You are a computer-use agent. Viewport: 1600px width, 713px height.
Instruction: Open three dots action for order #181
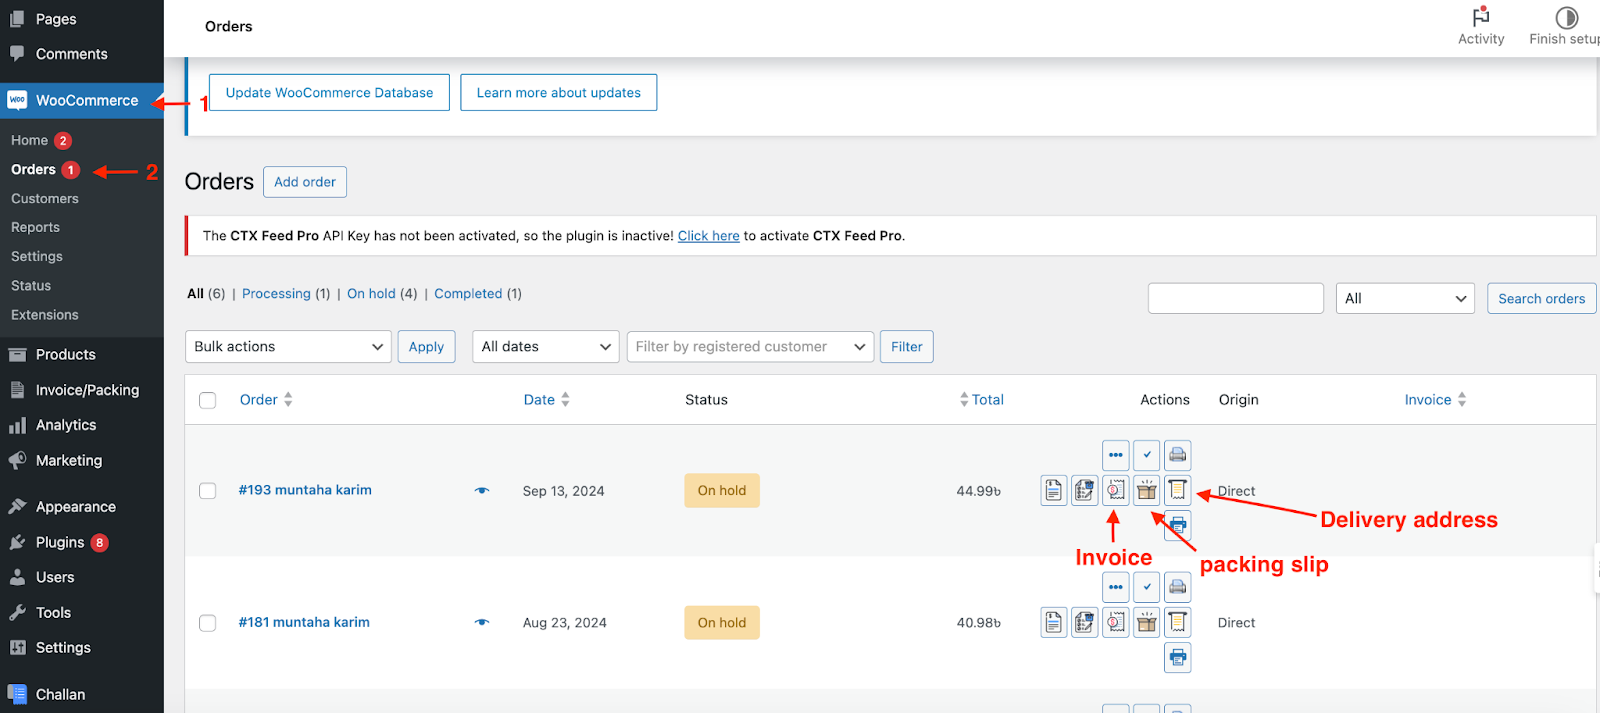coord(1116,587)
